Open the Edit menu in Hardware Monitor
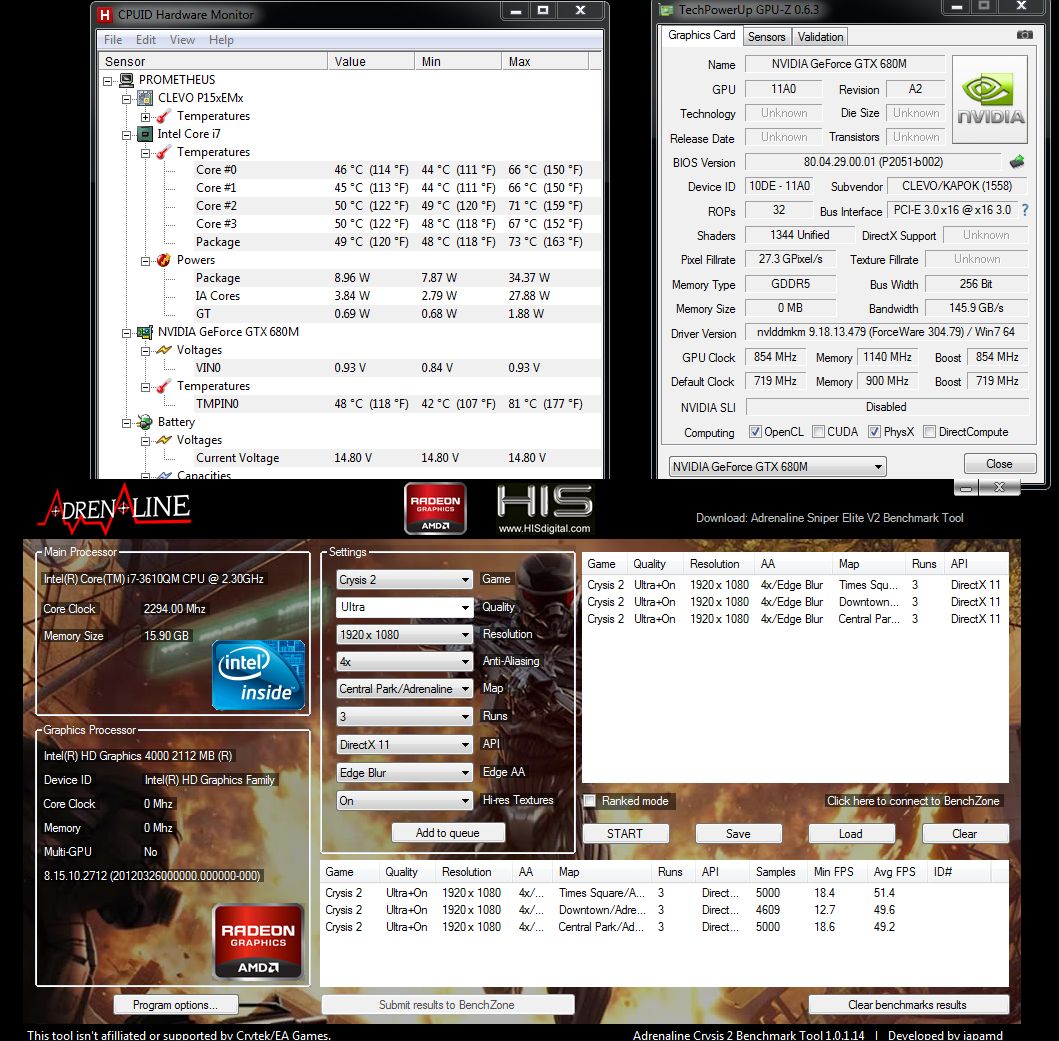The height and width of the screenshot is (1041, 1059). (145, 40)
